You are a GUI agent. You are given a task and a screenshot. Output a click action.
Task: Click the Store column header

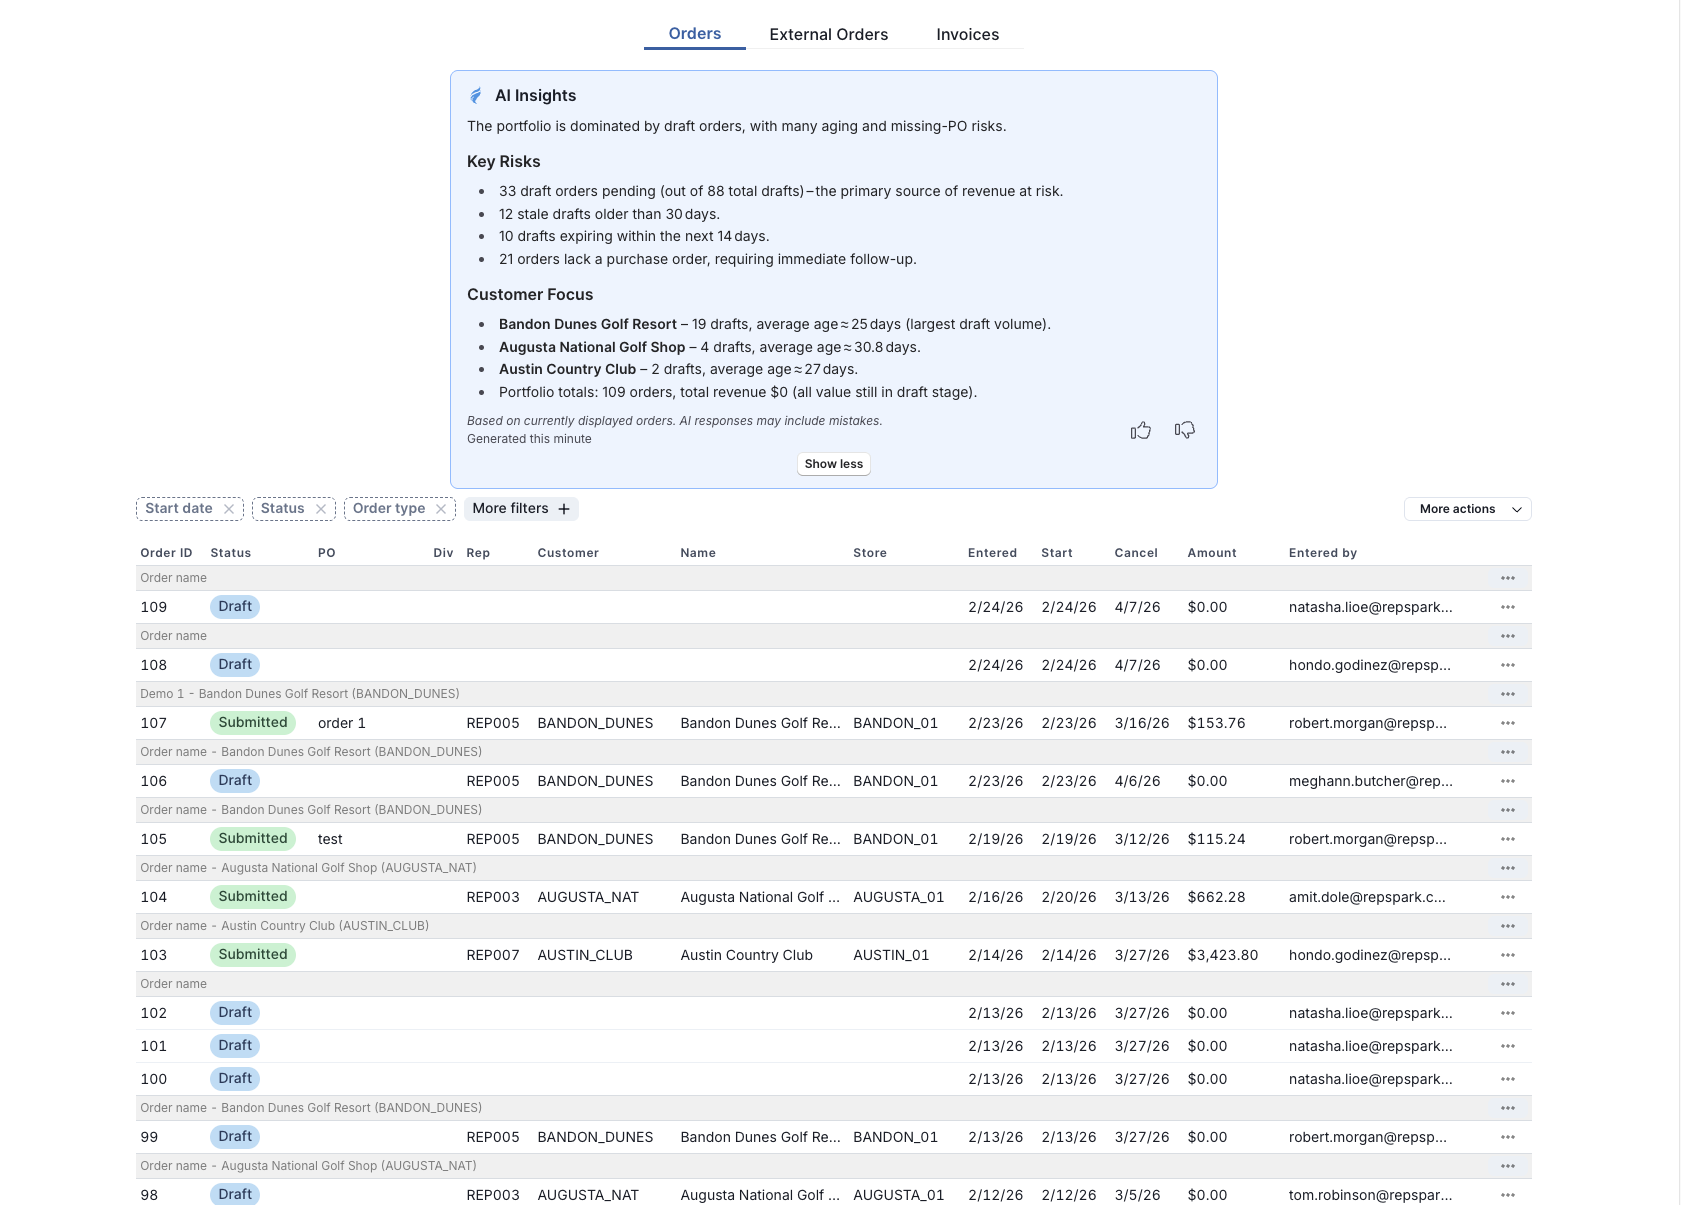point(870,553)
